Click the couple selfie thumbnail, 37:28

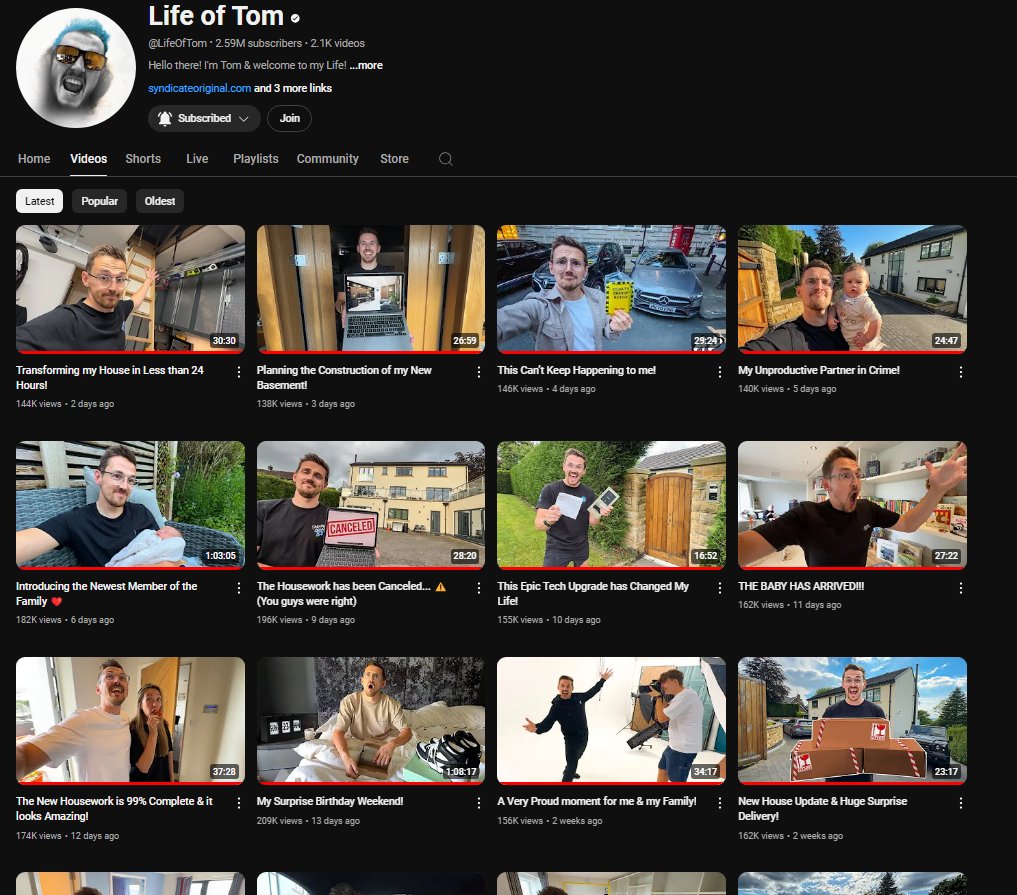tap(130, 721)
